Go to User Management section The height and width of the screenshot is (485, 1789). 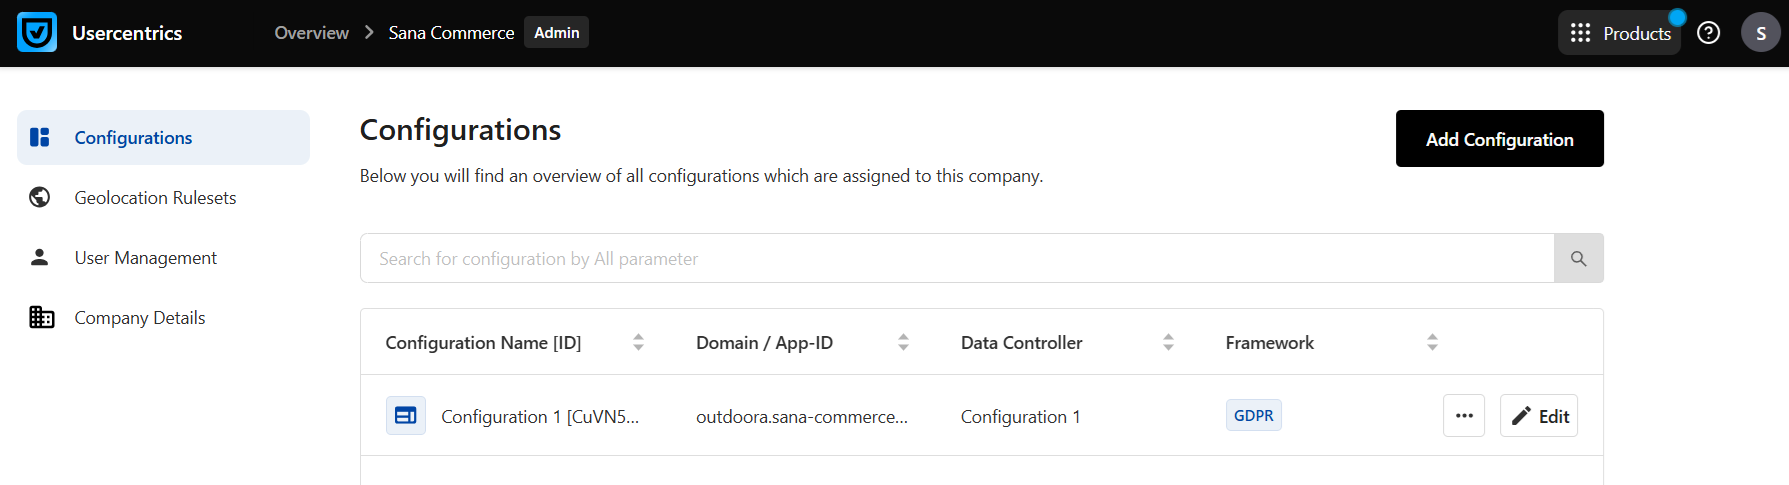(x=145, y=258)
